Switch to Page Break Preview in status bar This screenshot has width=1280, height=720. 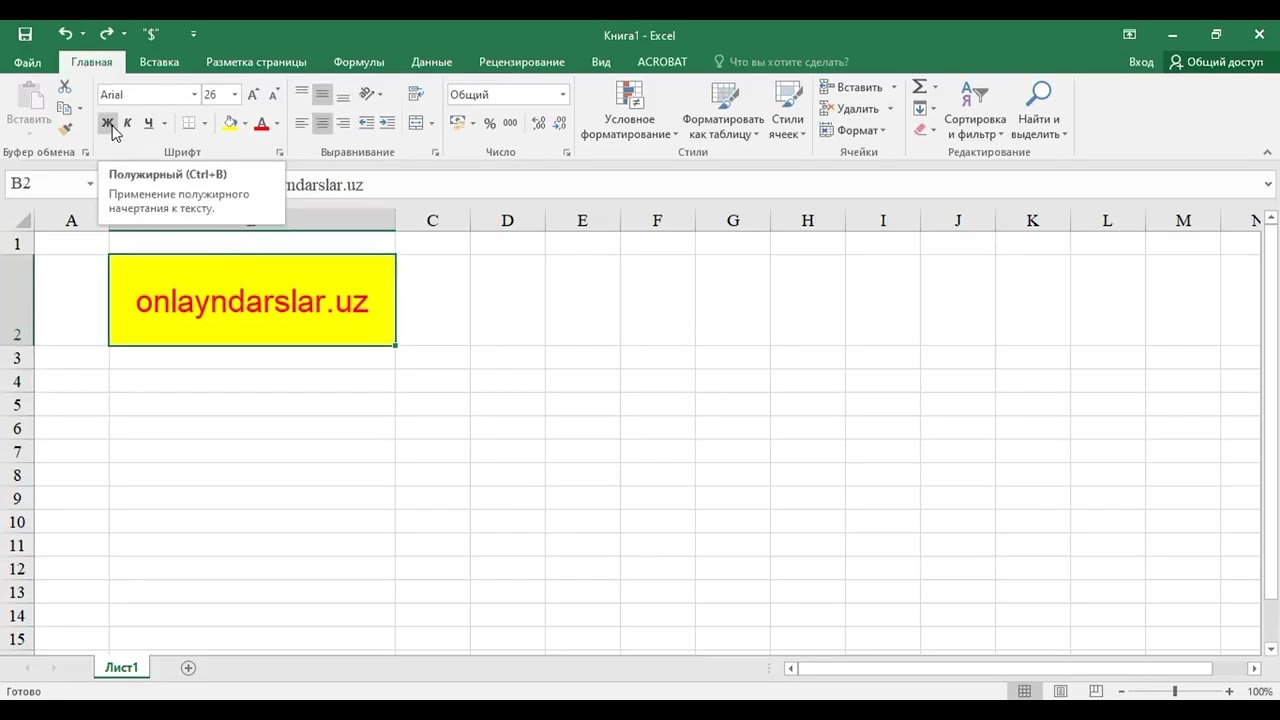click(1097, 692)
